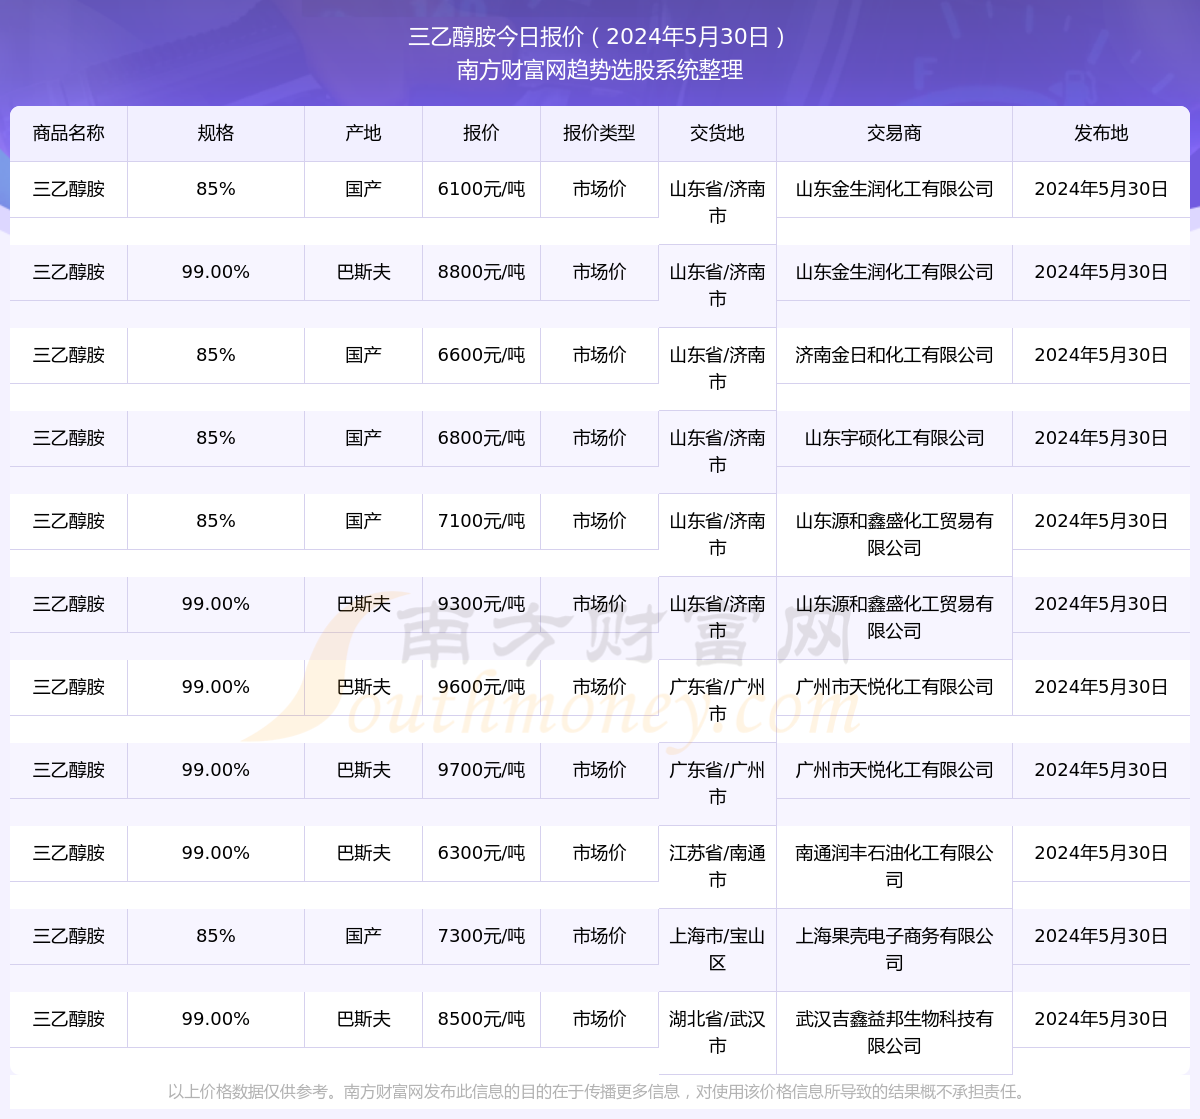Click subtitle 南方财富网趋势选股系统整理
The image size is (1200, 1119).
600,70
